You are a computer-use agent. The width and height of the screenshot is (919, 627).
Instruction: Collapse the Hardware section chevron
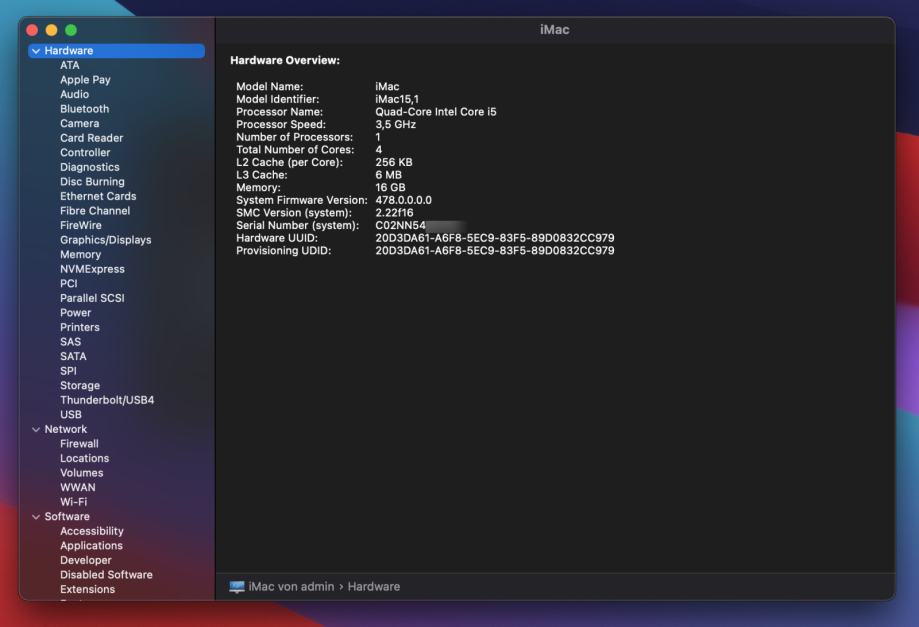tap(36, 51)
